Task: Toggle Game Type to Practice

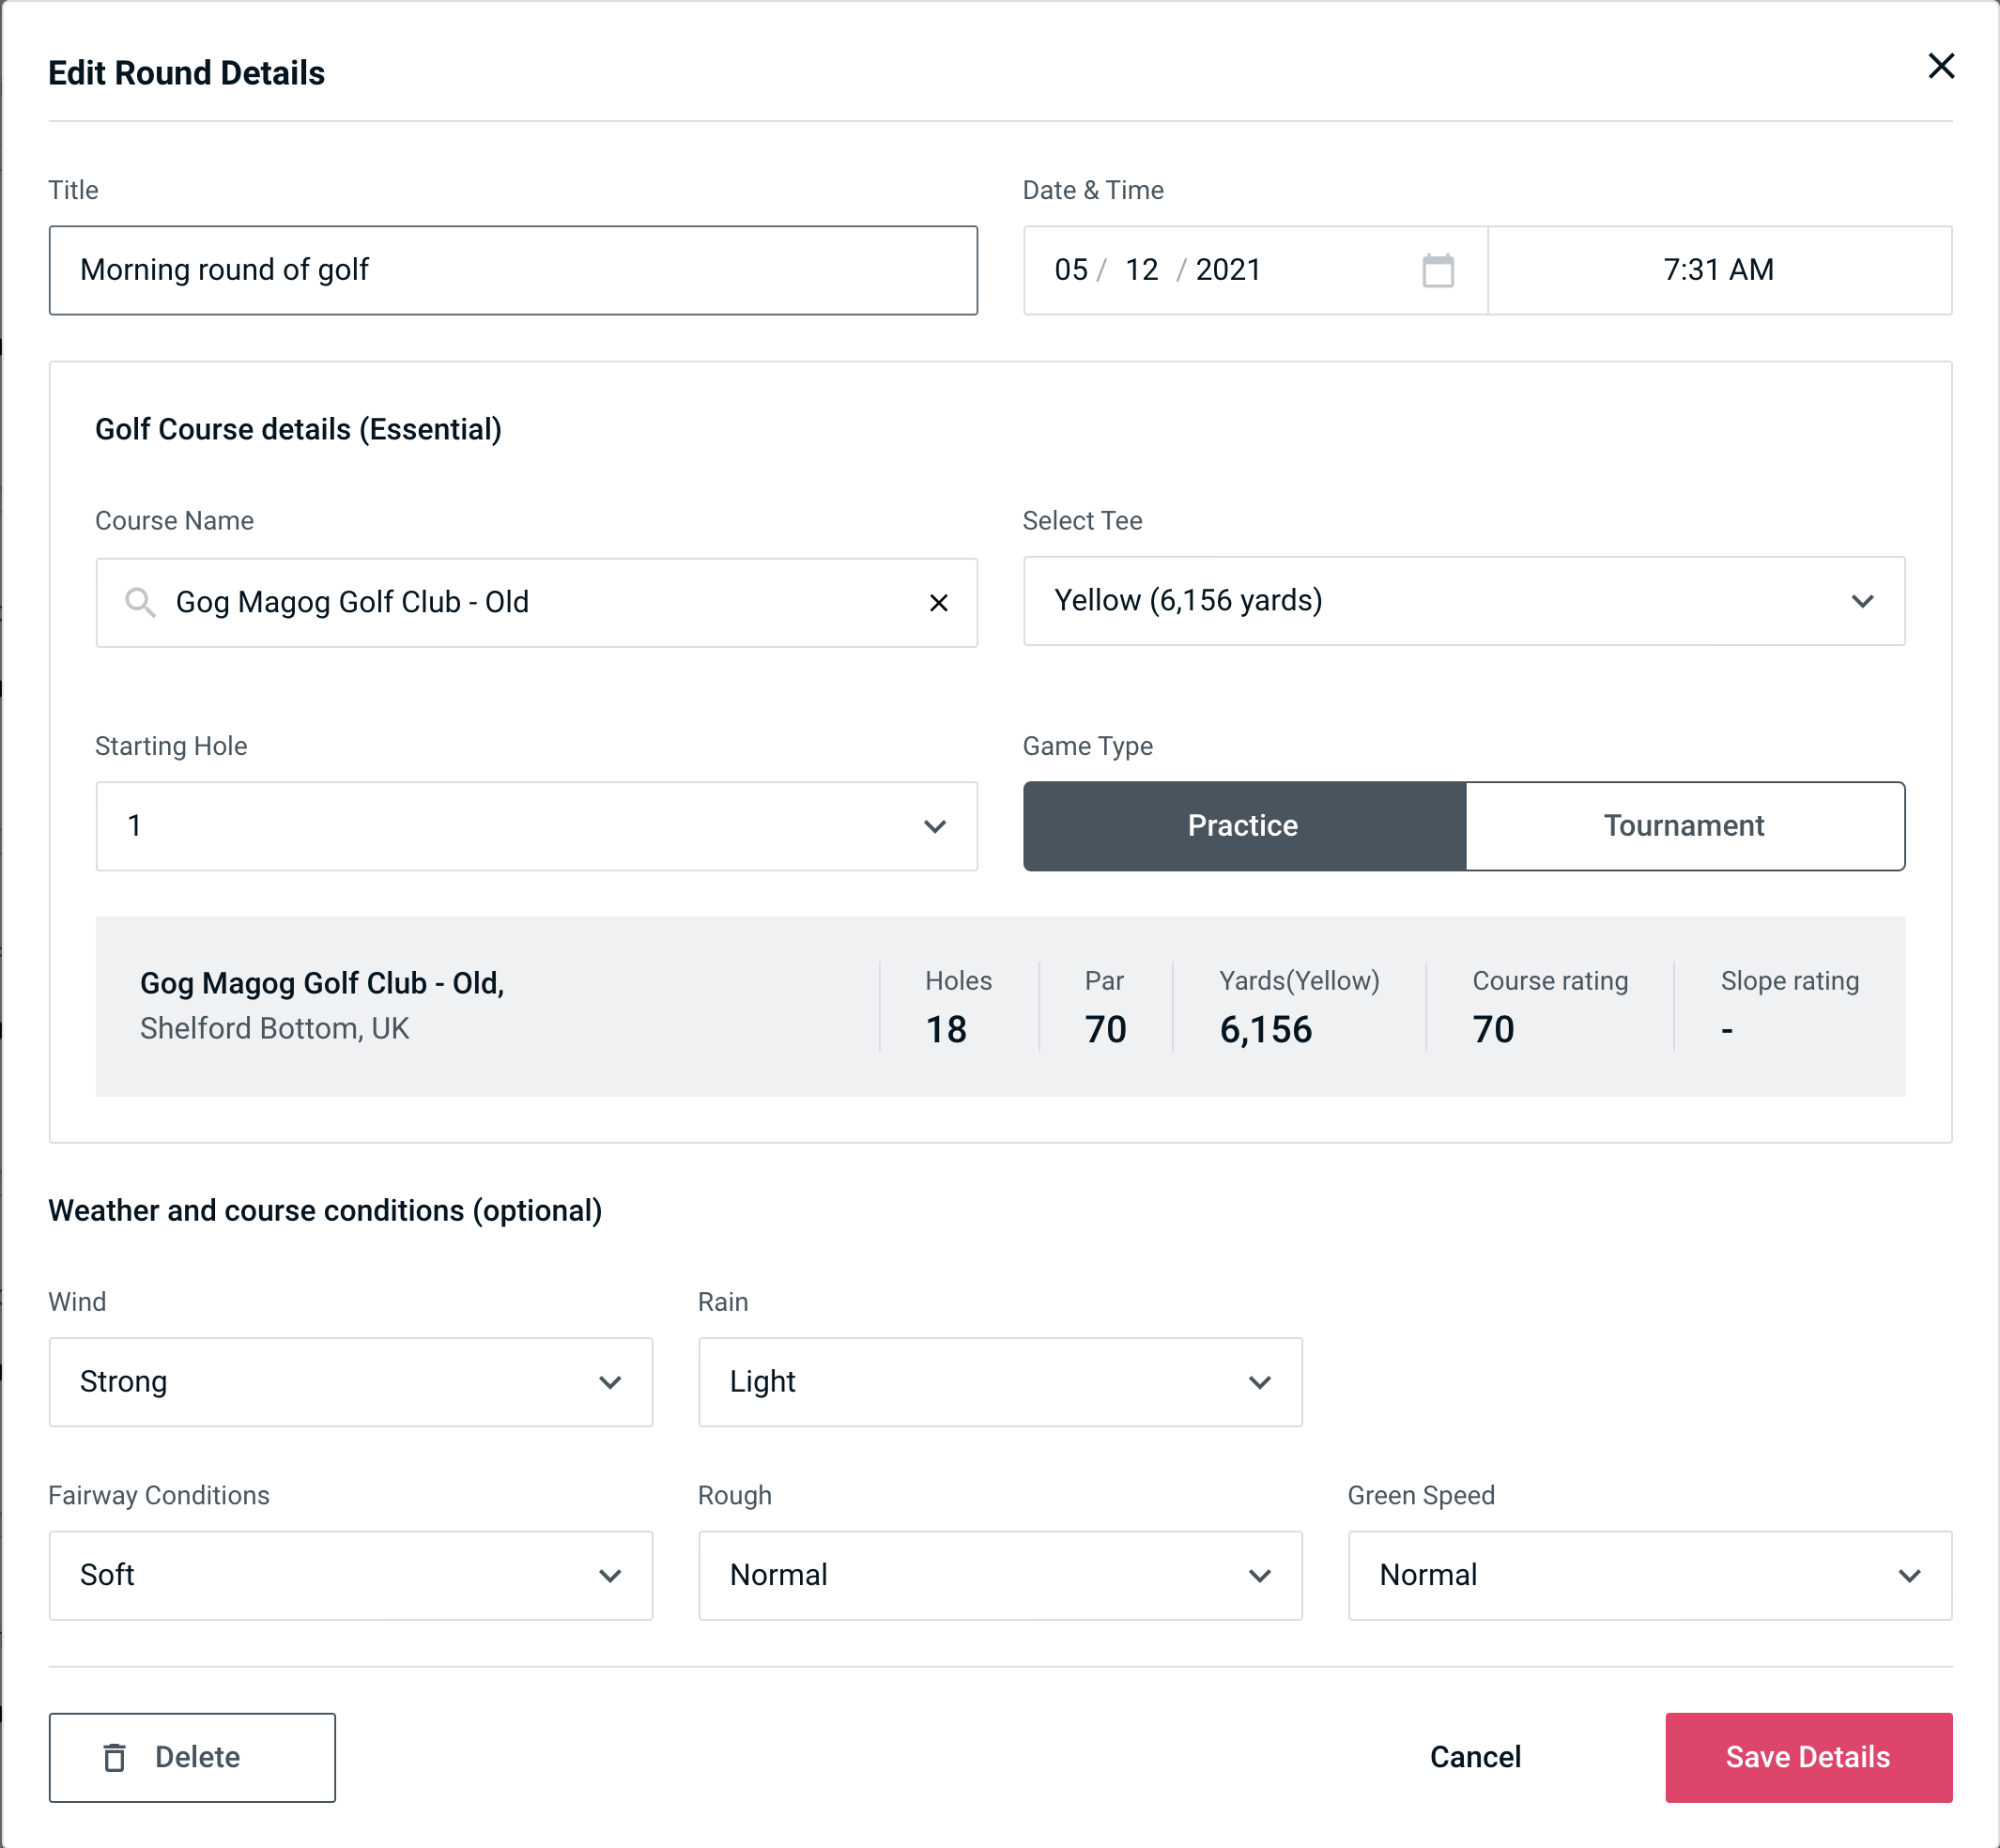Action: (1242, 824)
